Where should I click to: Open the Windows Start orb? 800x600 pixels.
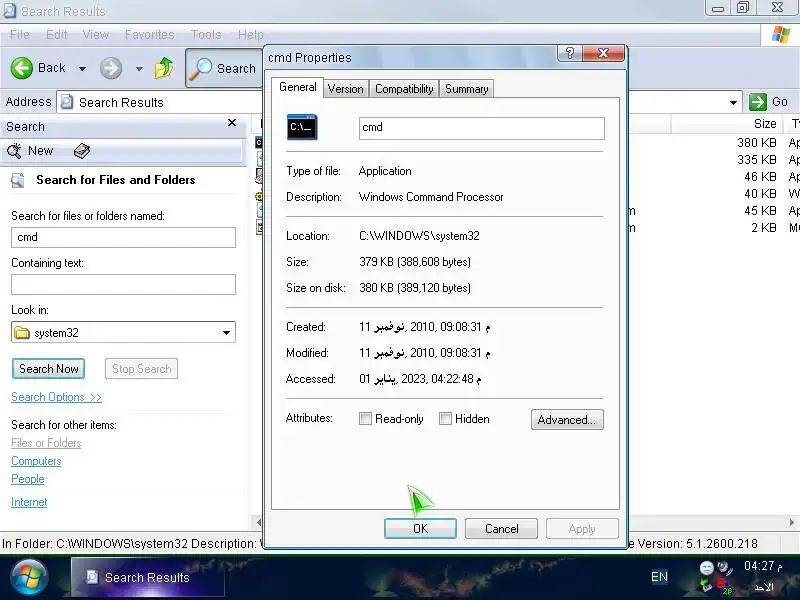pos(29,578)
